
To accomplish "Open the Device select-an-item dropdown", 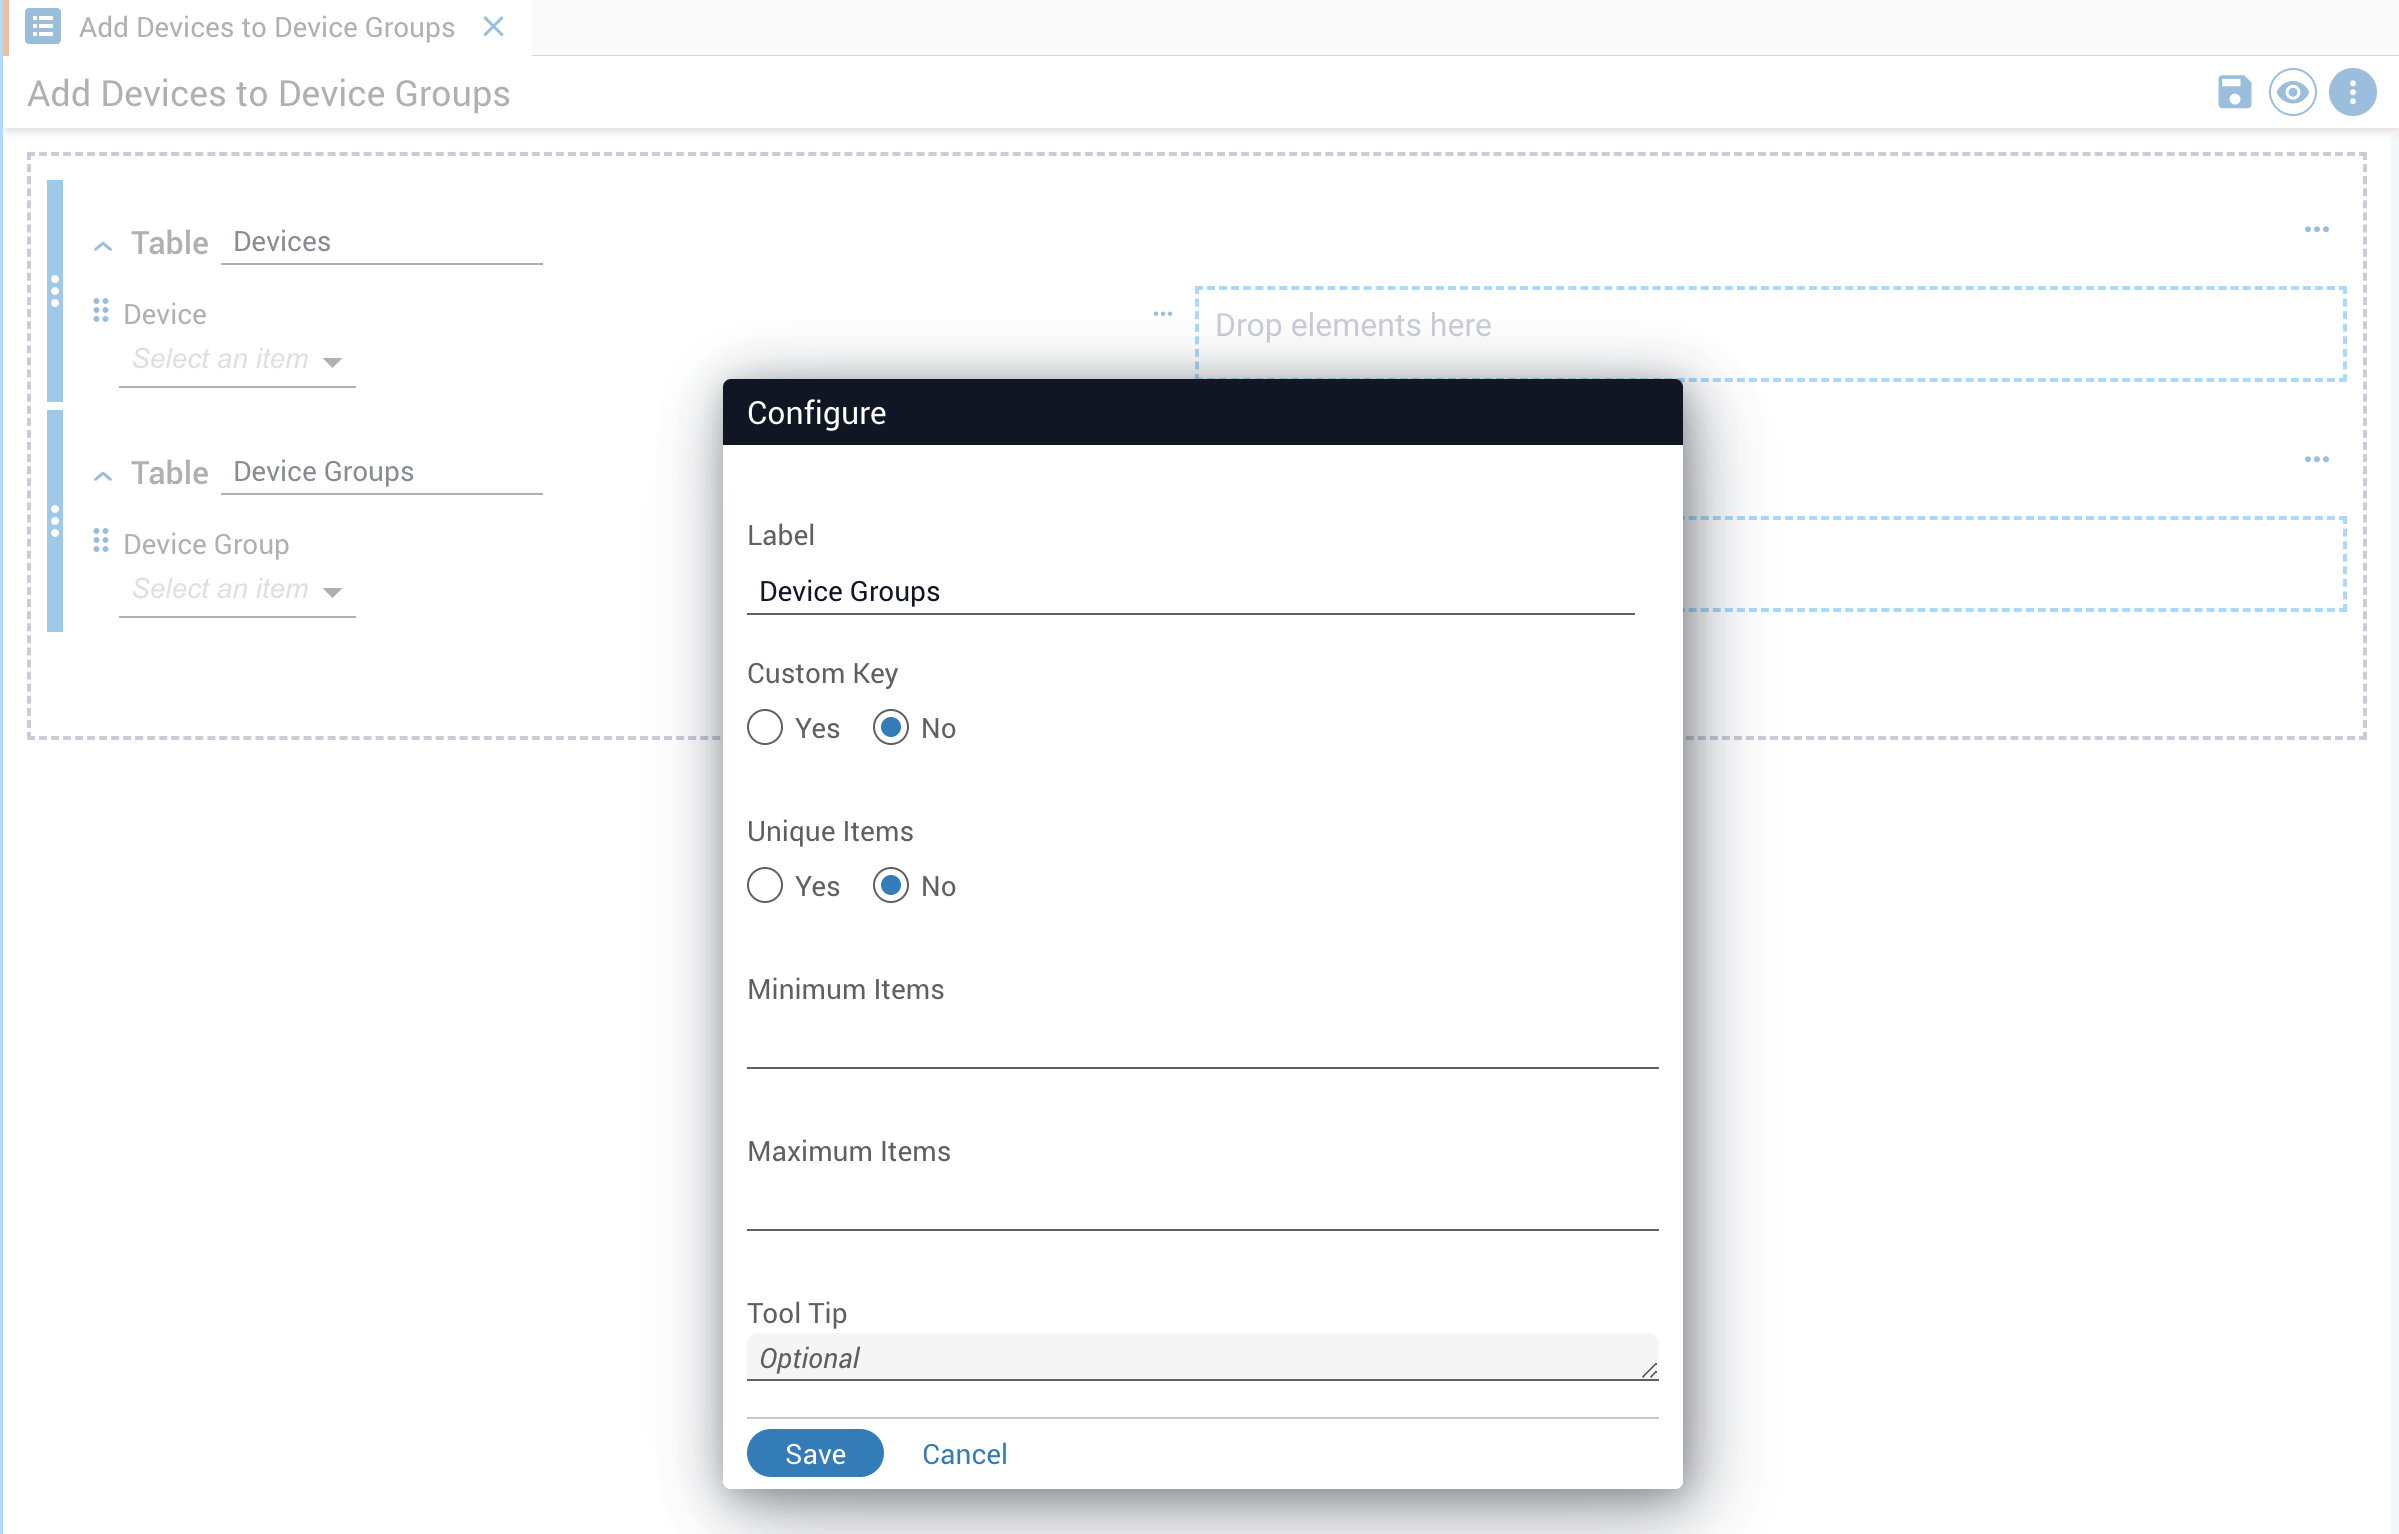I will coord(237,360).
